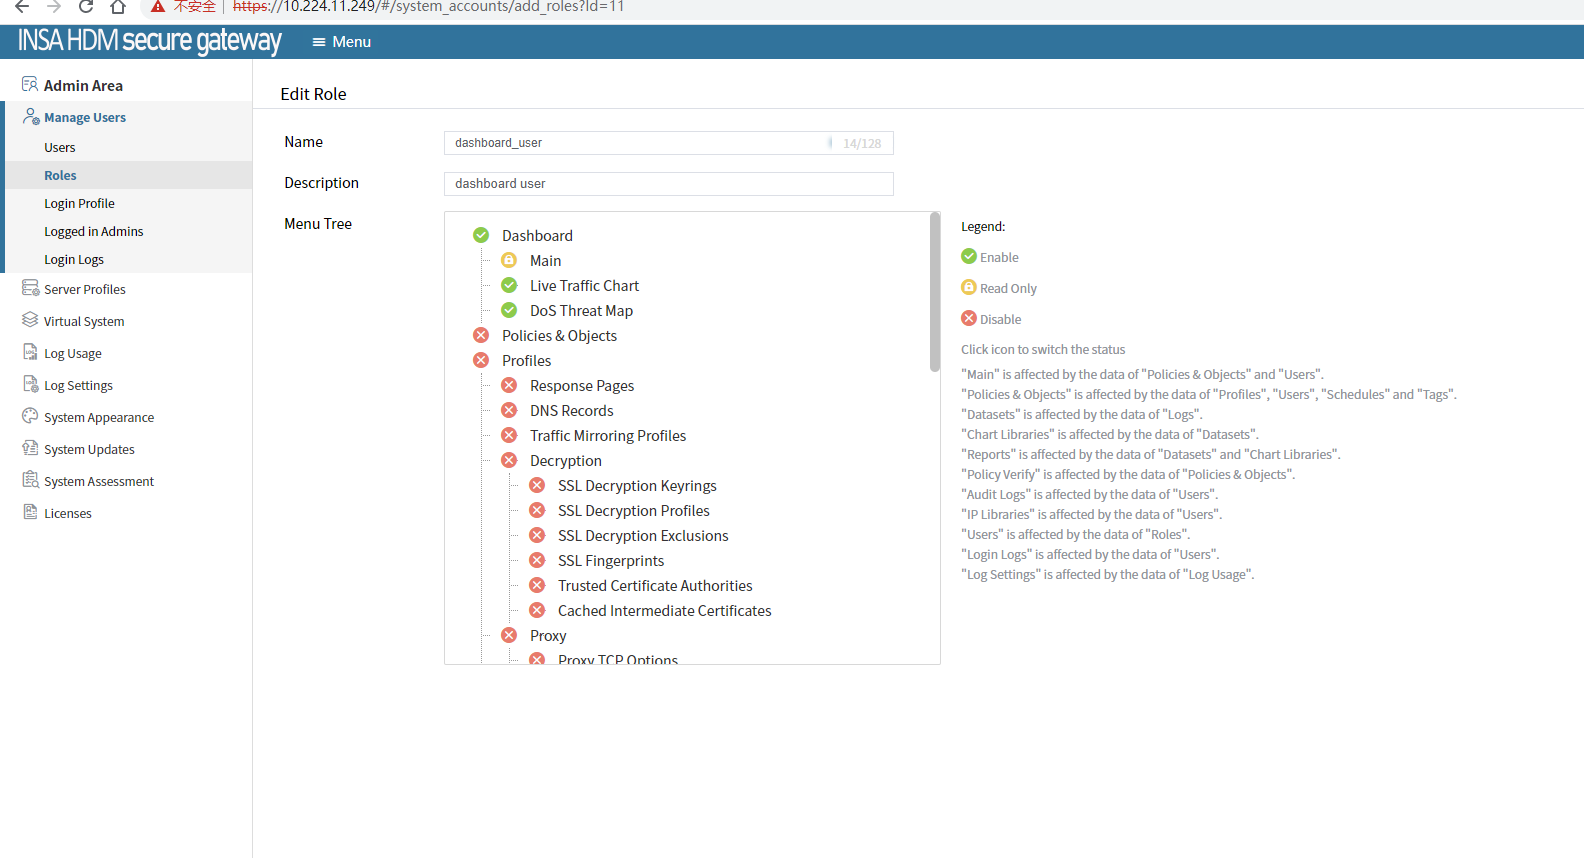Open the top Menu hamburger button
1584x858 pixels.
click(341, 42)
